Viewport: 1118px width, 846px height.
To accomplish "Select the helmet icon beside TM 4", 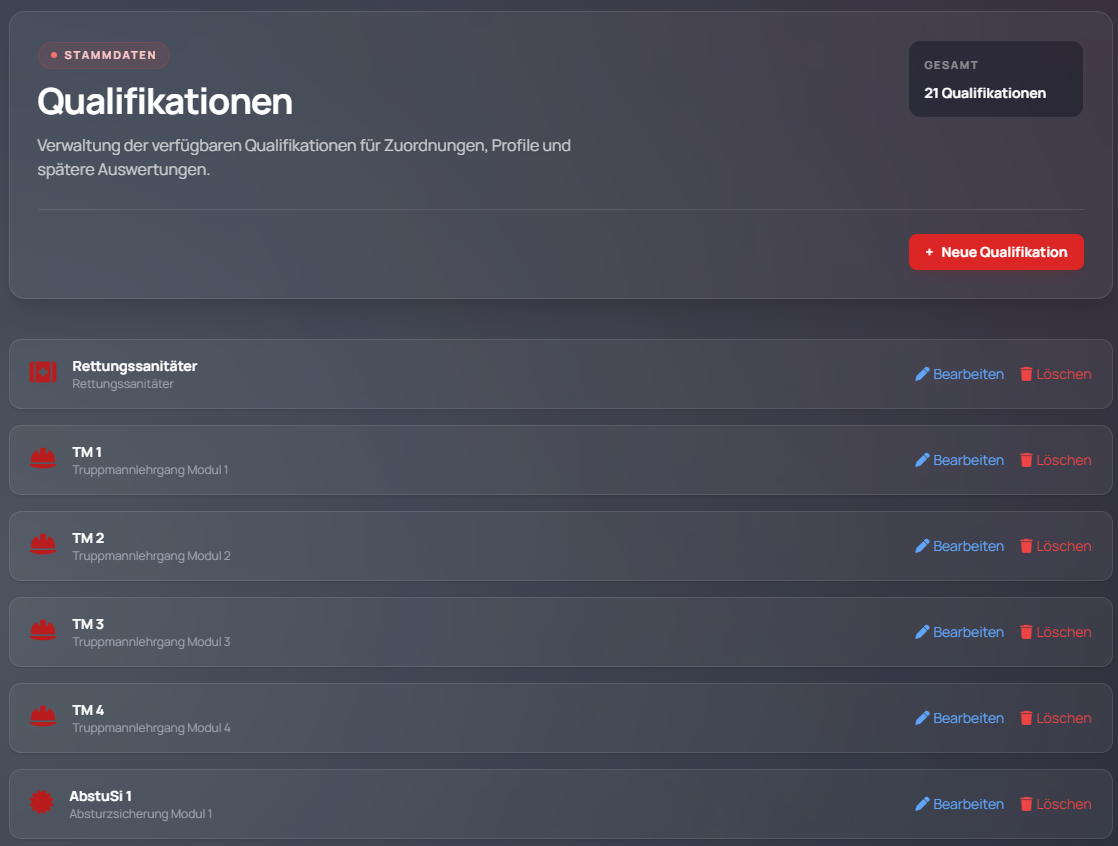I will coord(43,717).
